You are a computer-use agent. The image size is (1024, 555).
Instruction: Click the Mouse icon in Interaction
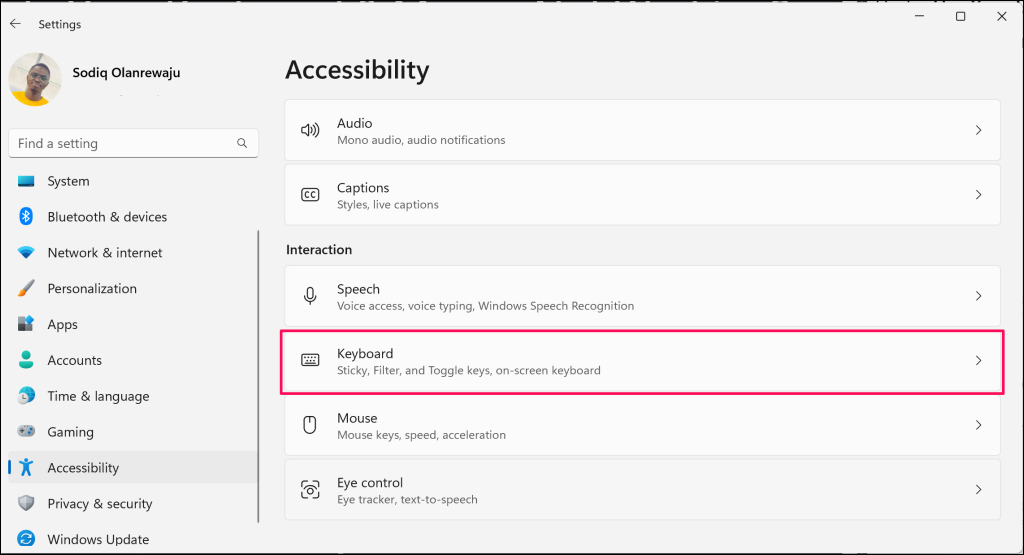click(x=310, y=425)
